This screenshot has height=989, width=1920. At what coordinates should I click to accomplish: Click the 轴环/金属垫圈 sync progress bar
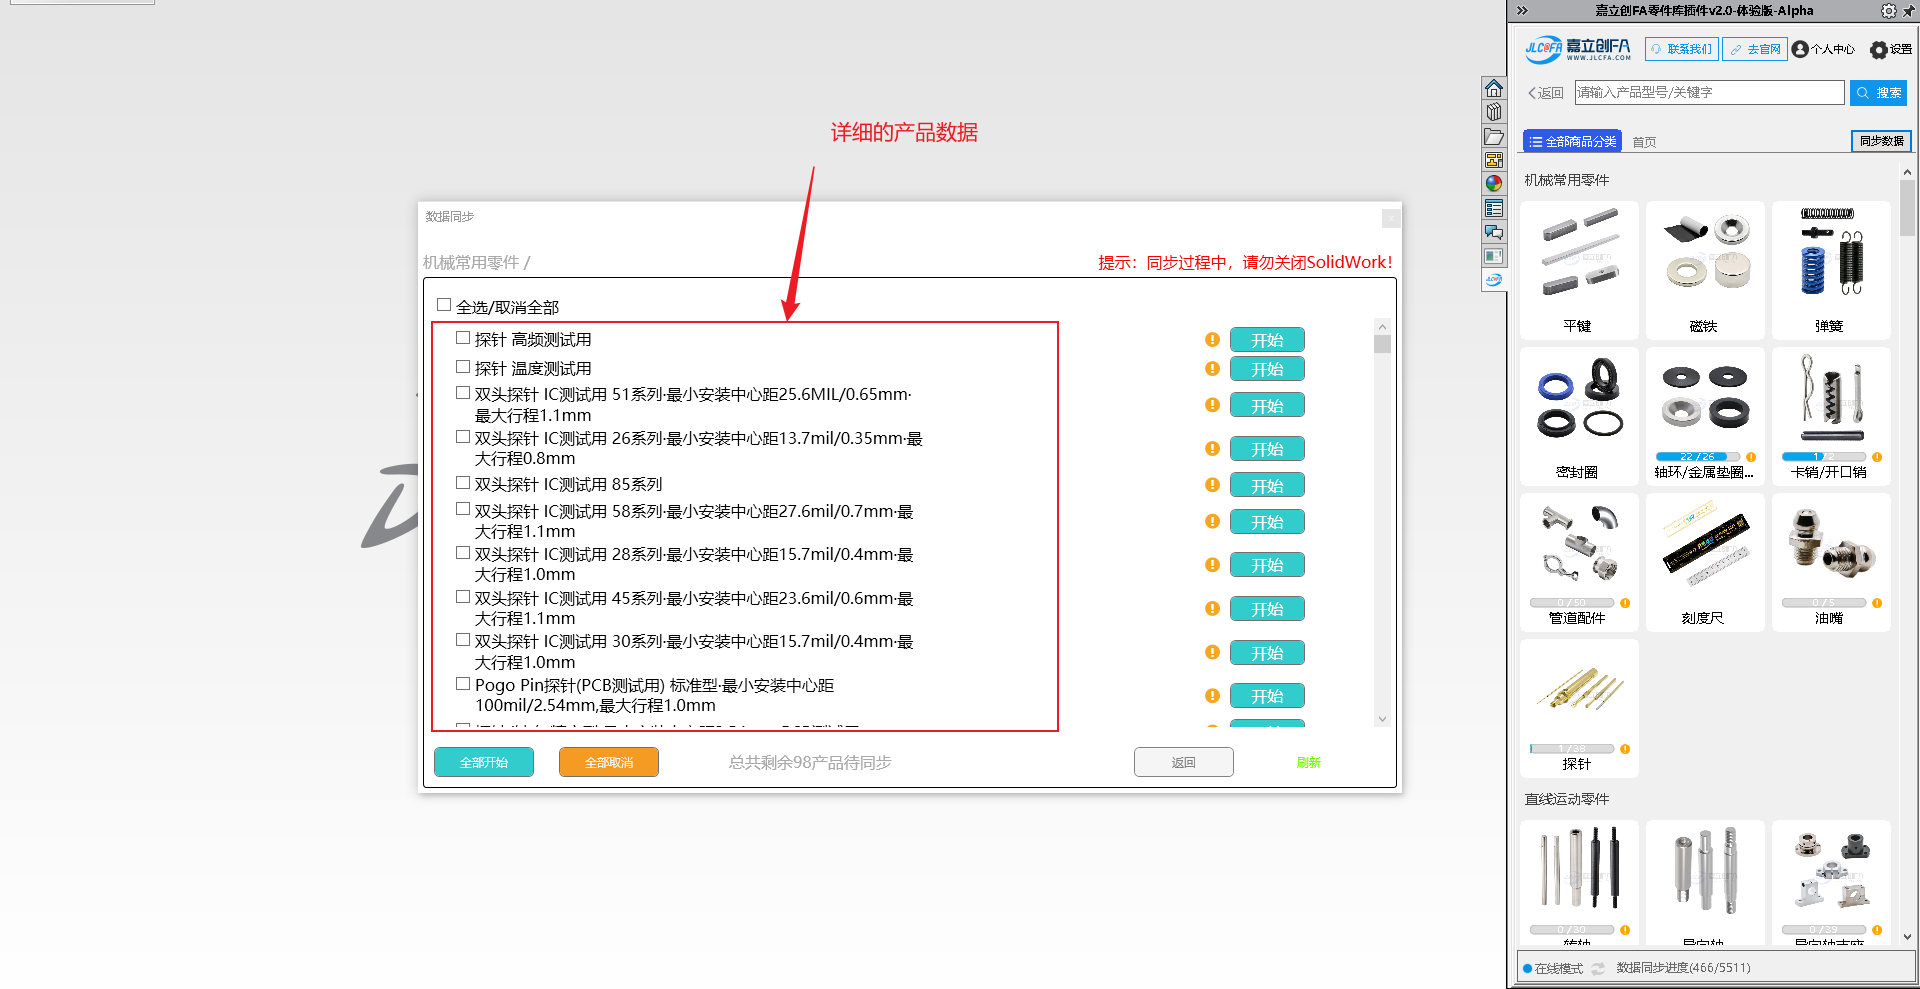click(x=1697, y=457)
